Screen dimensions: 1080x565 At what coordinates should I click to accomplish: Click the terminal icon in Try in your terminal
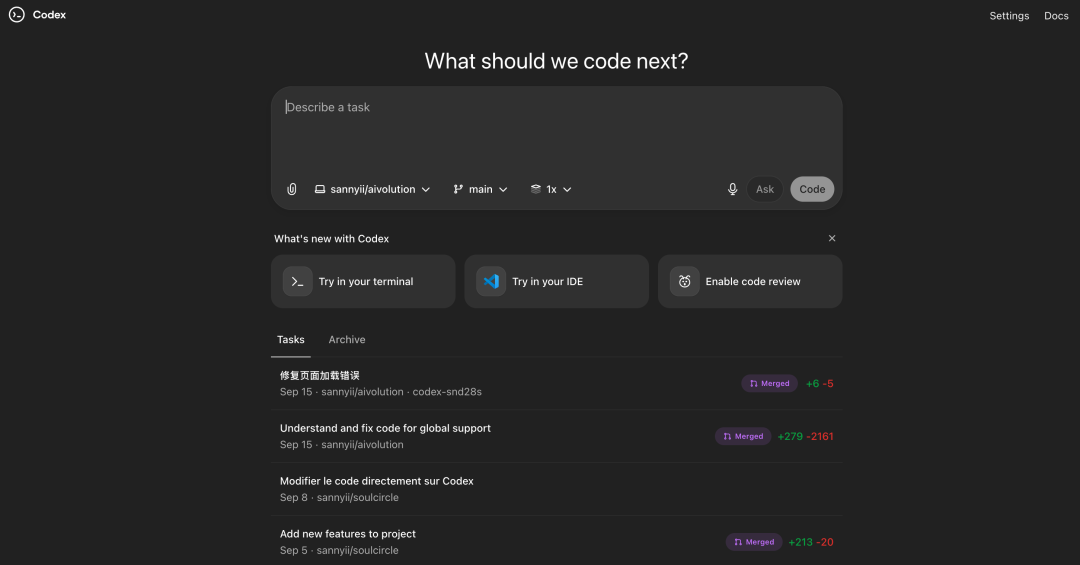point(297,282)
